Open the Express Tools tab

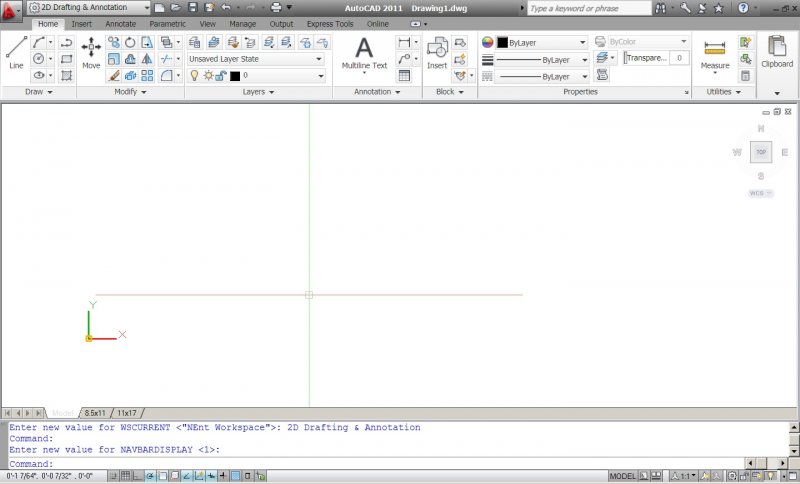click(x=330, y=24)
